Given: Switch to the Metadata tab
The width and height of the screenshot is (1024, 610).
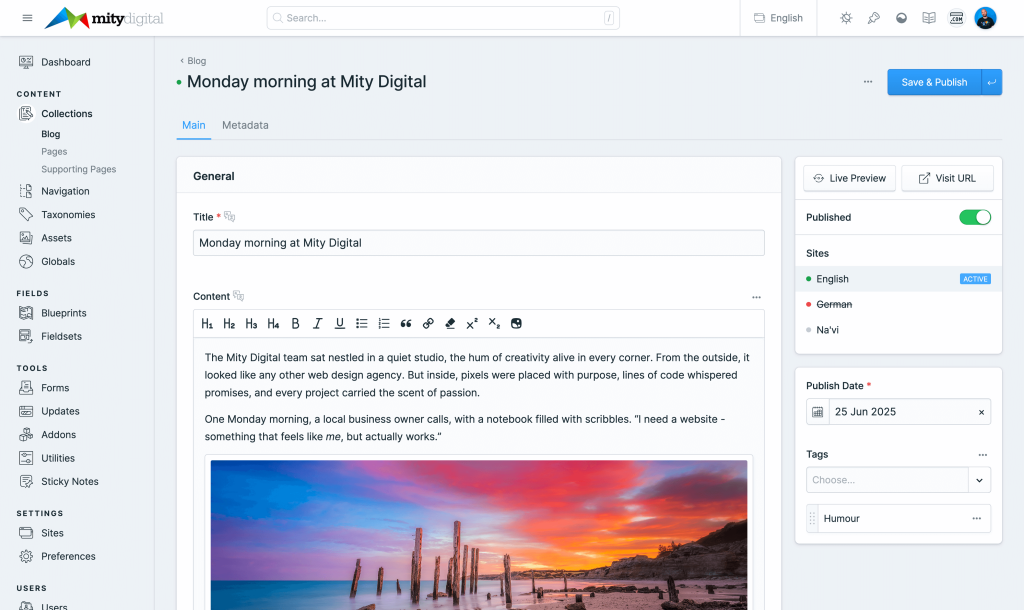Looking at the screenshot, I should (245, 125).
